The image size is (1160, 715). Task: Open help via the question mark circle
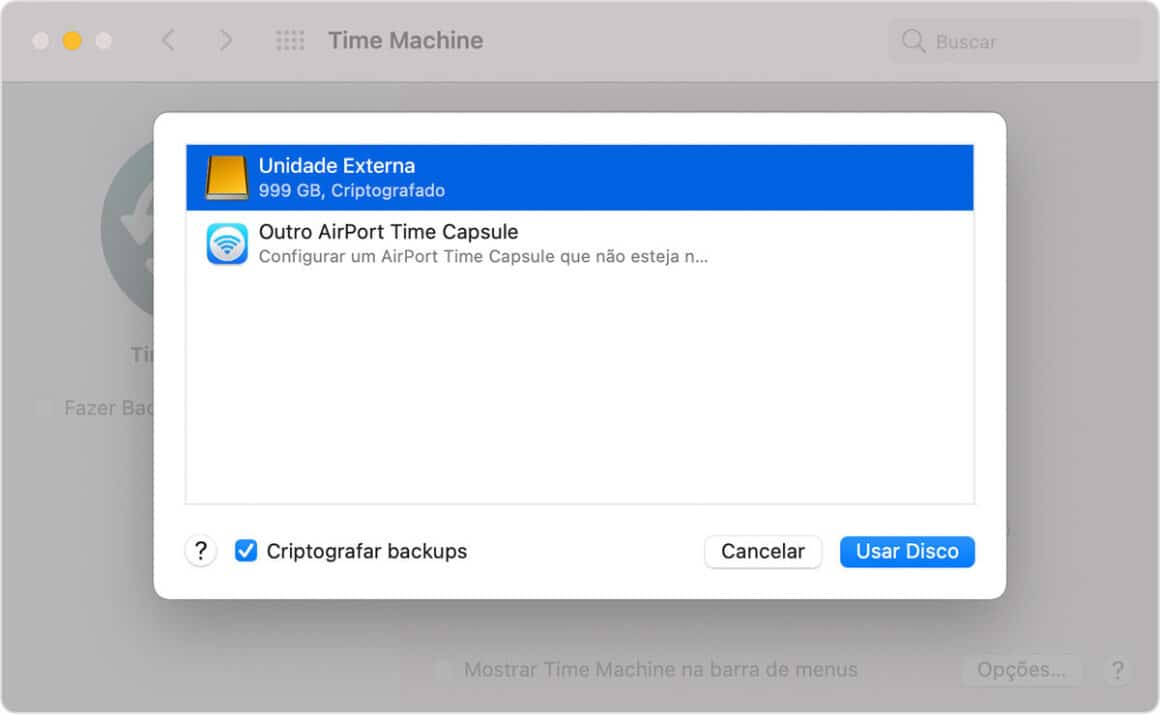point(200,551)
